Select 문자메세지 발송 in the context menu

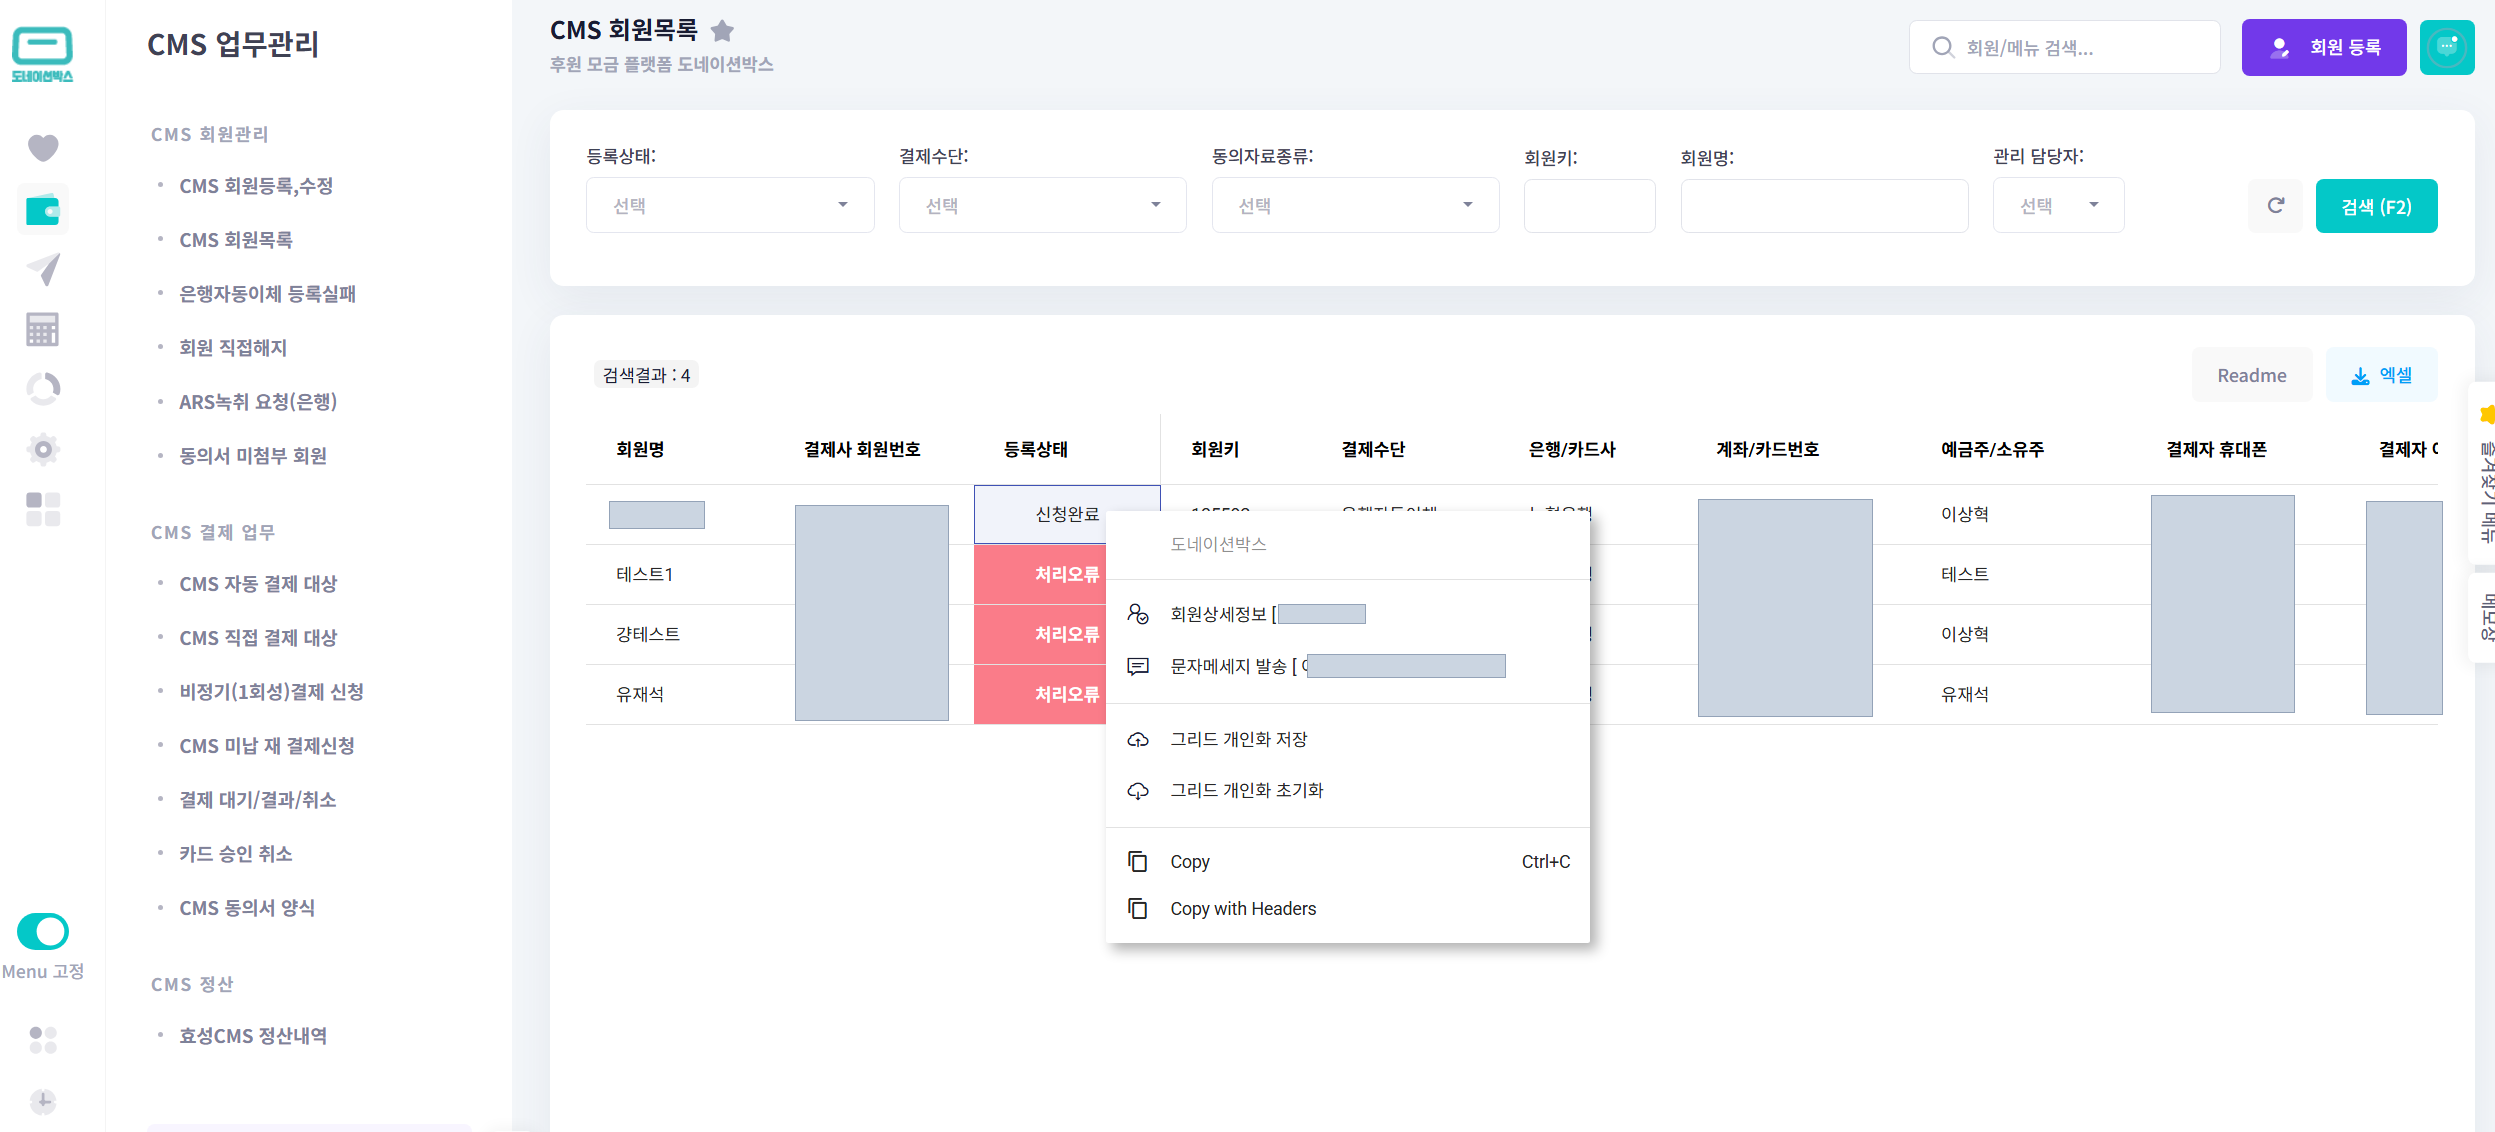coord(1347,666)
